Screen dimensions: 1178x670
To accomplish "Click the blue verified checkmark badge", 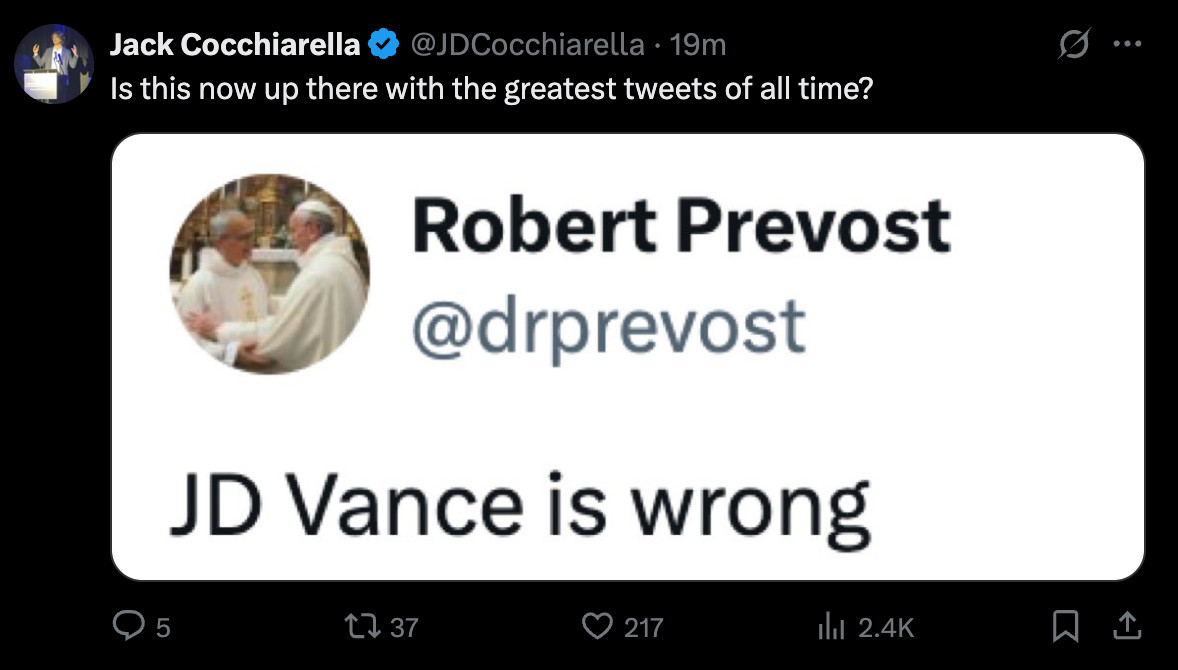I will [x=385, y=45].
